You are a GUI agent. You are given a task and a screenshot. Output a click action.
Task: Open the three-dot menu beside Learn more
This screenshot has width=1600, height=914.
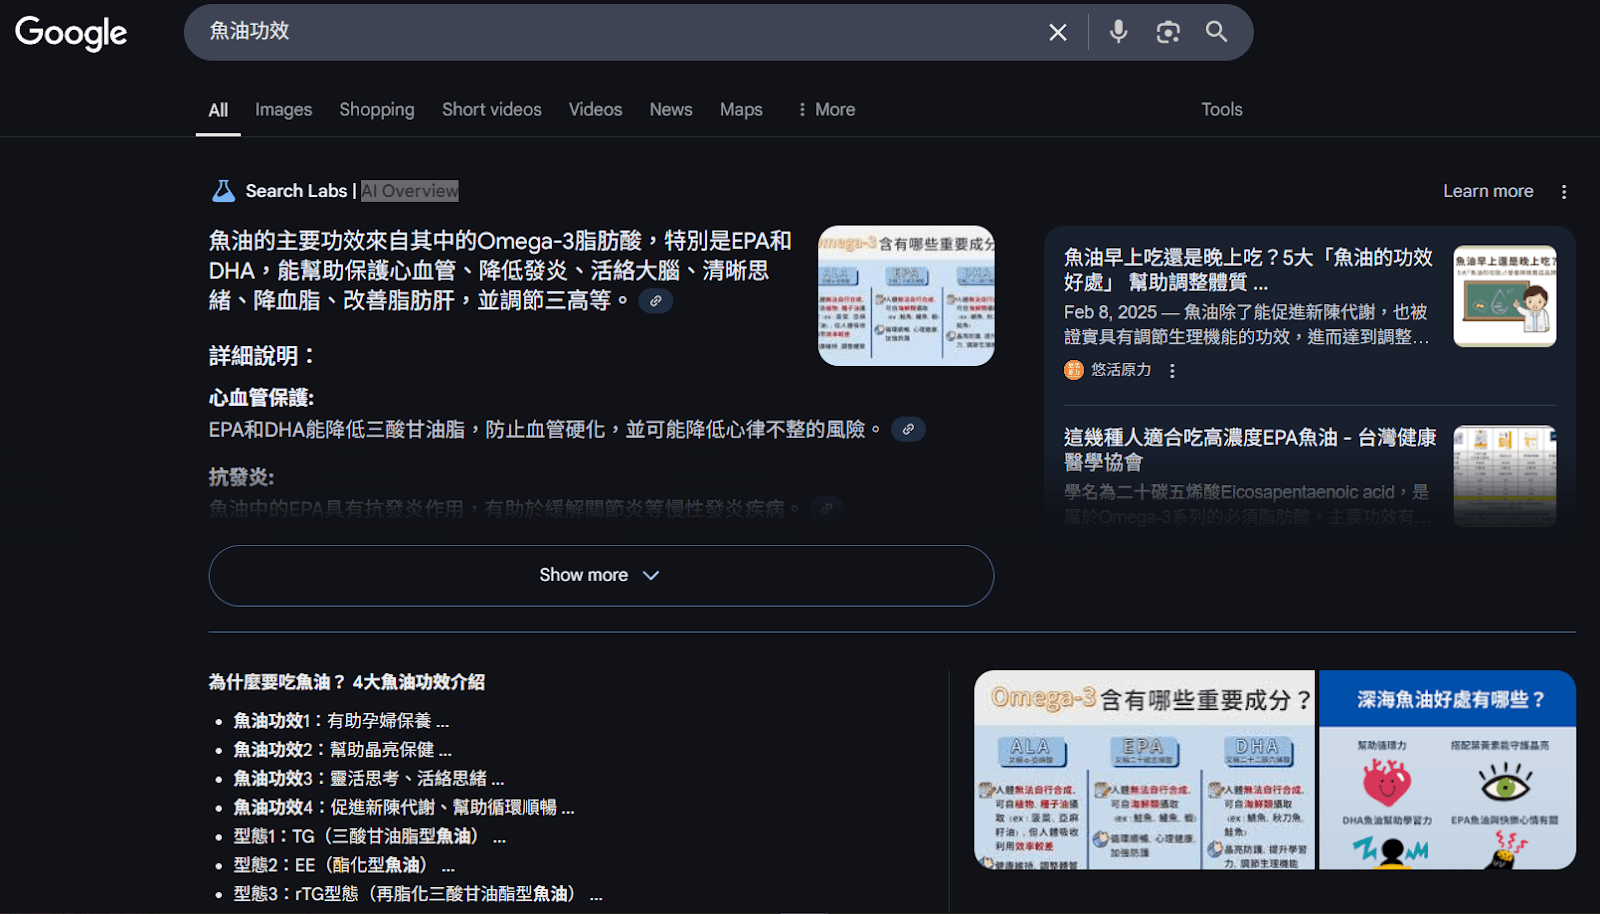pos(1564,190)
